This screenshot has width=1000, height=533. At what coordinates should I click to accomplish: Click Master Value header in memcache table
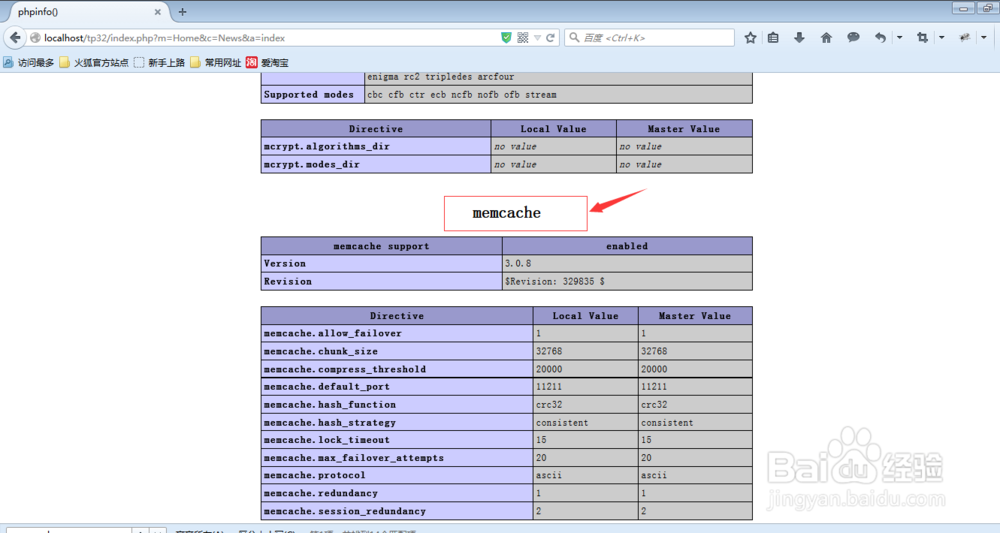tap(695, 316)
